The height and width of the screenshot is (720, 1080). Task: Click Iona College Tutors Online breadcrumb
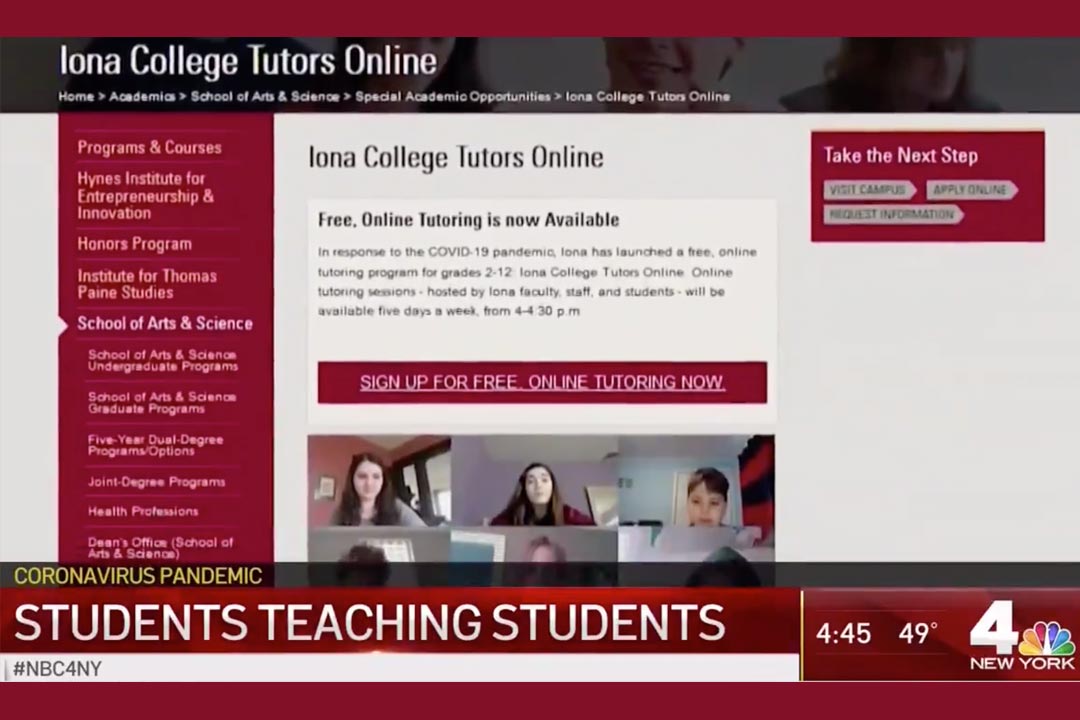[647, 96]
